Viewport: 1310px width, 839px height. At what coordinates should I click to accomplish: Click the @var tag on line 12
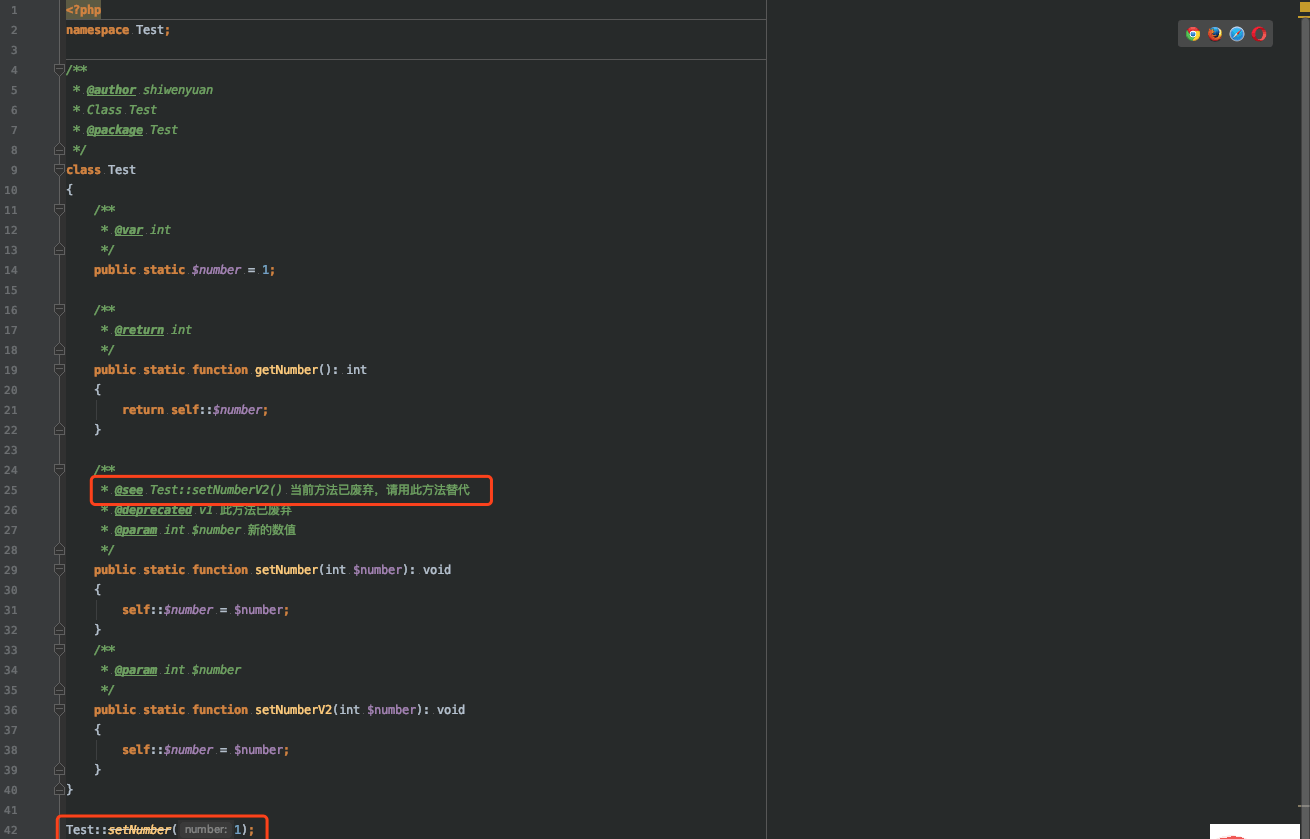click(129, 230)
